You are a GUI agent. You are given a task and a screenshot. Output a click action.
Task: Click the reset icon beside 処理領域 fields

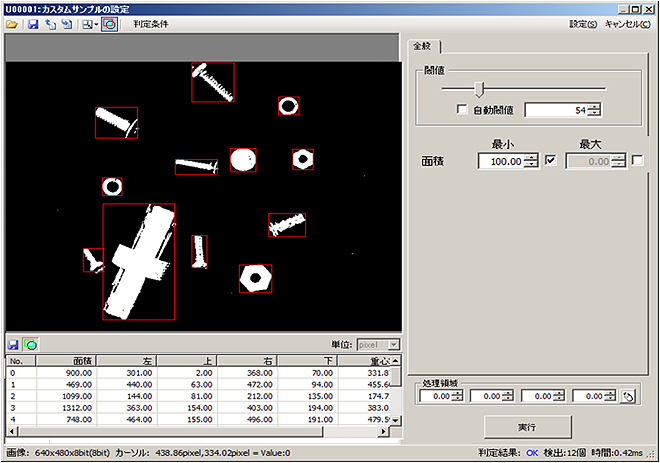coord(627,397)
